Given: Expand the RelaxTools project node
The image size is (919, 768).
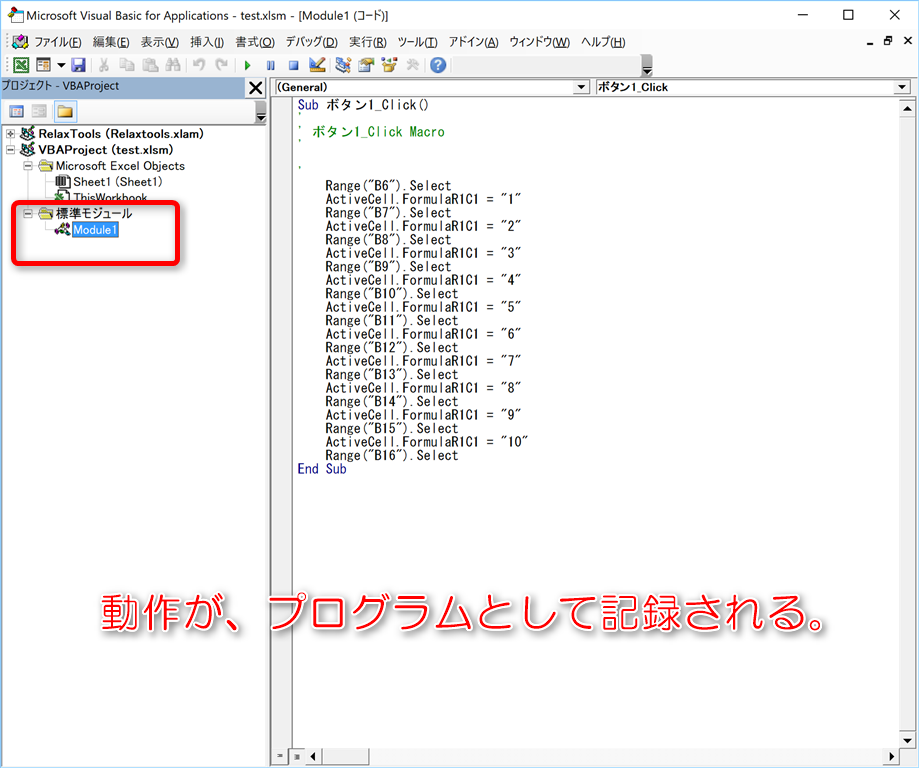Looking at the screenshot, I should pyautogui.click(x=11, y=134).
